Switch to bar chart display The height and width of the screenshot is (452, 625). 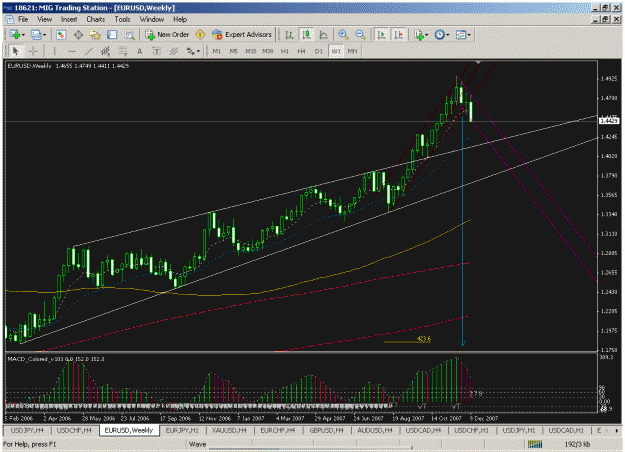pyautogui.click(x=289, y=35)
